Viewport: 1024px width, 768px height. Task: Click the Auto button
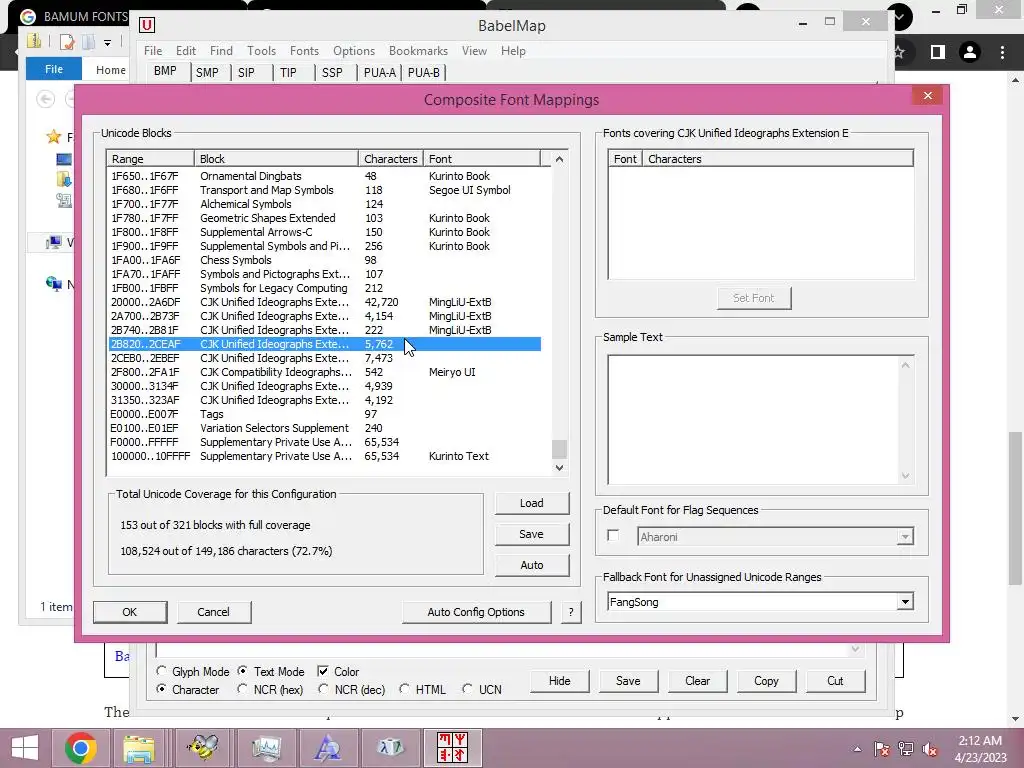coord(532,565)
